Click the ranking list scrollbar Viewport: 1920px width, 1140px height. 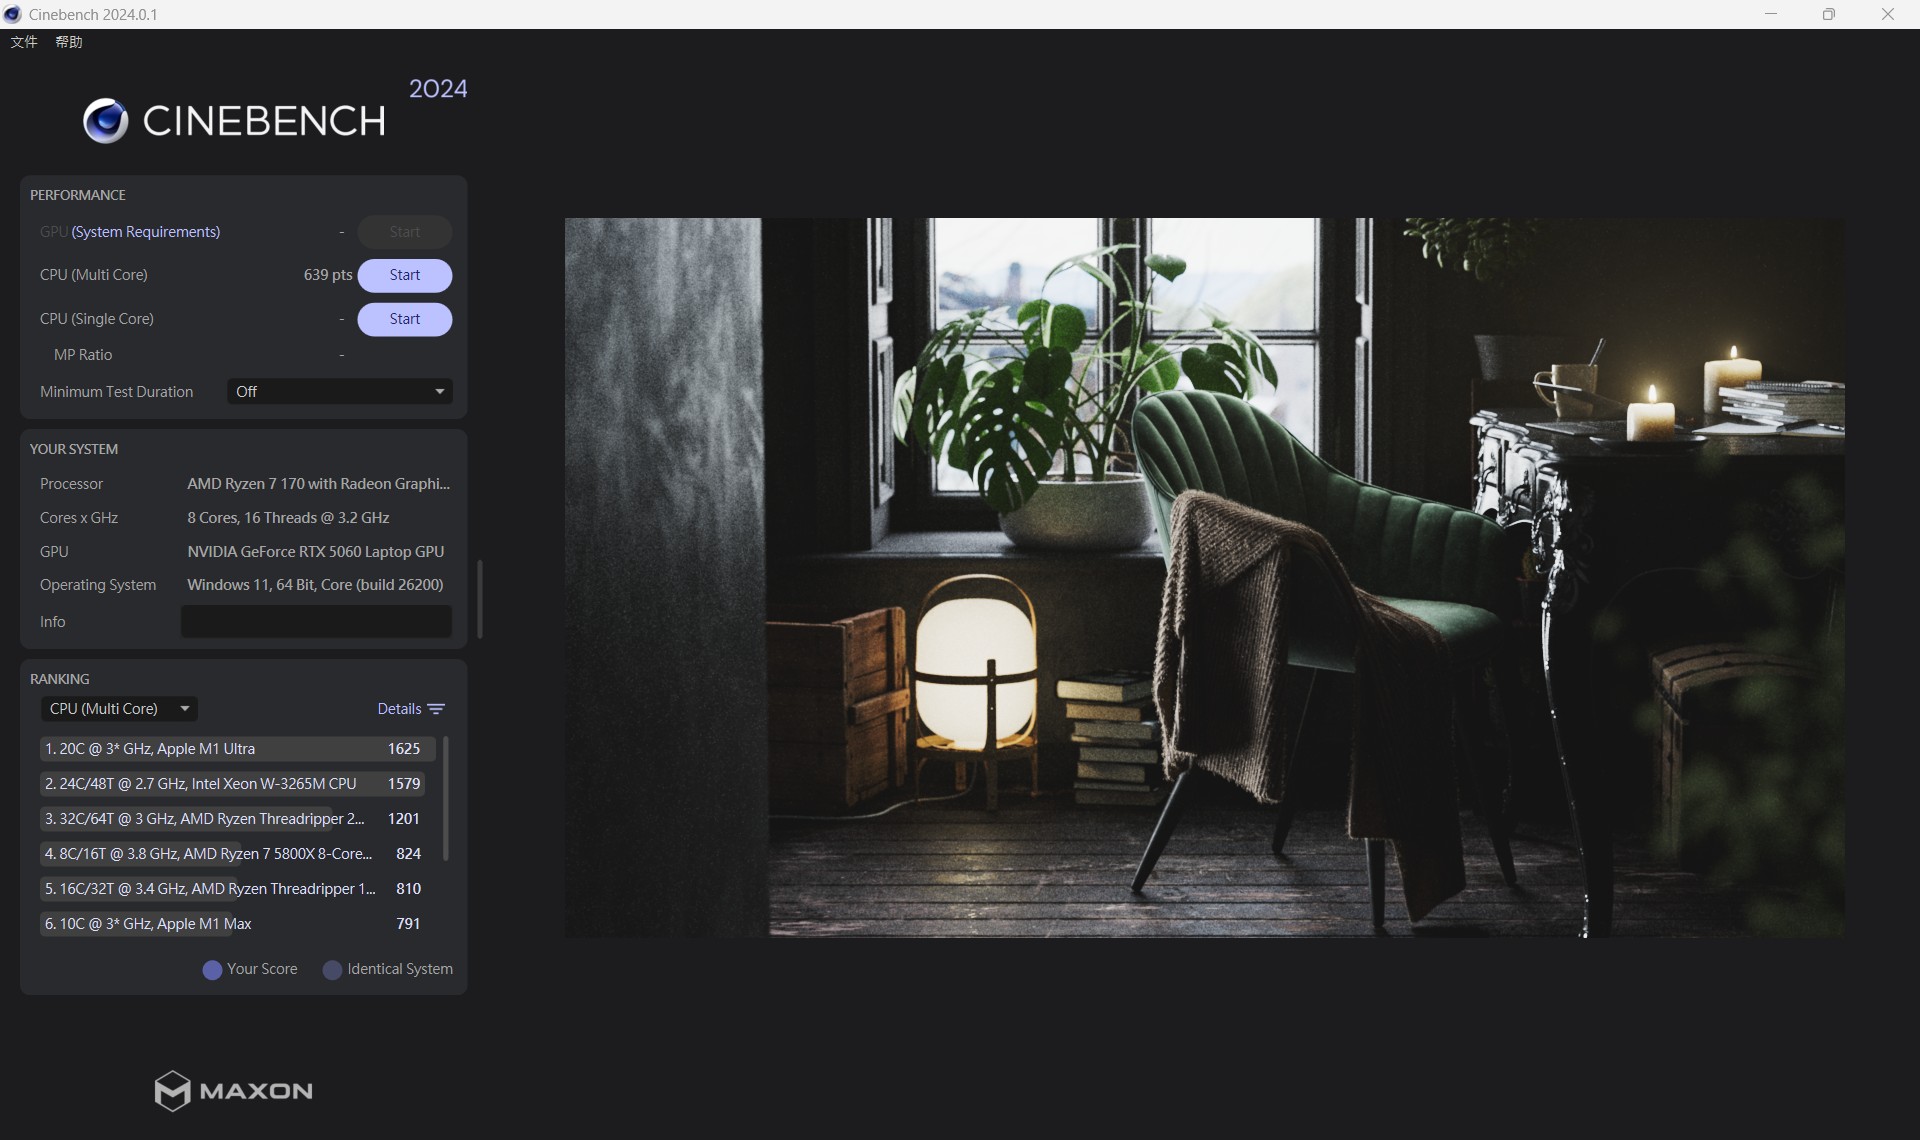pos(445,798)
